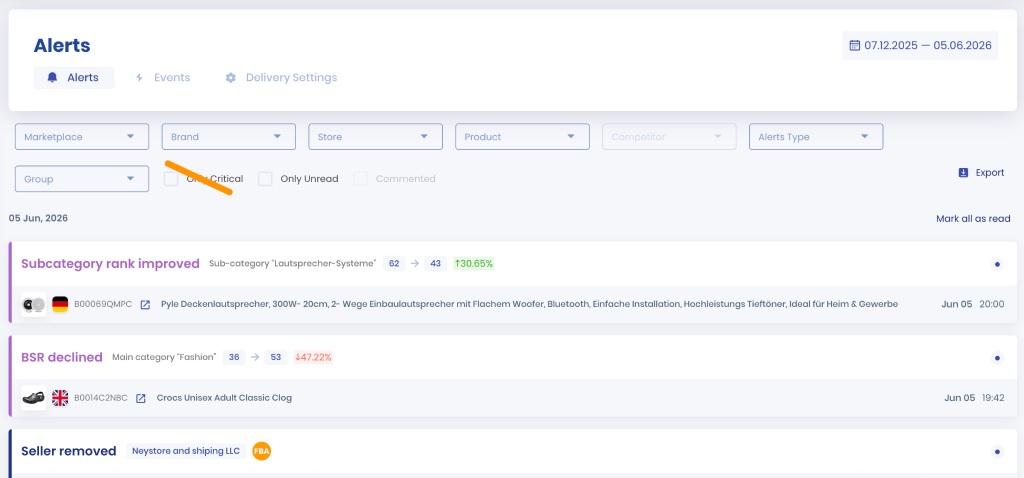Click the 05 Jun, 2026 date header

coord(38,218)
